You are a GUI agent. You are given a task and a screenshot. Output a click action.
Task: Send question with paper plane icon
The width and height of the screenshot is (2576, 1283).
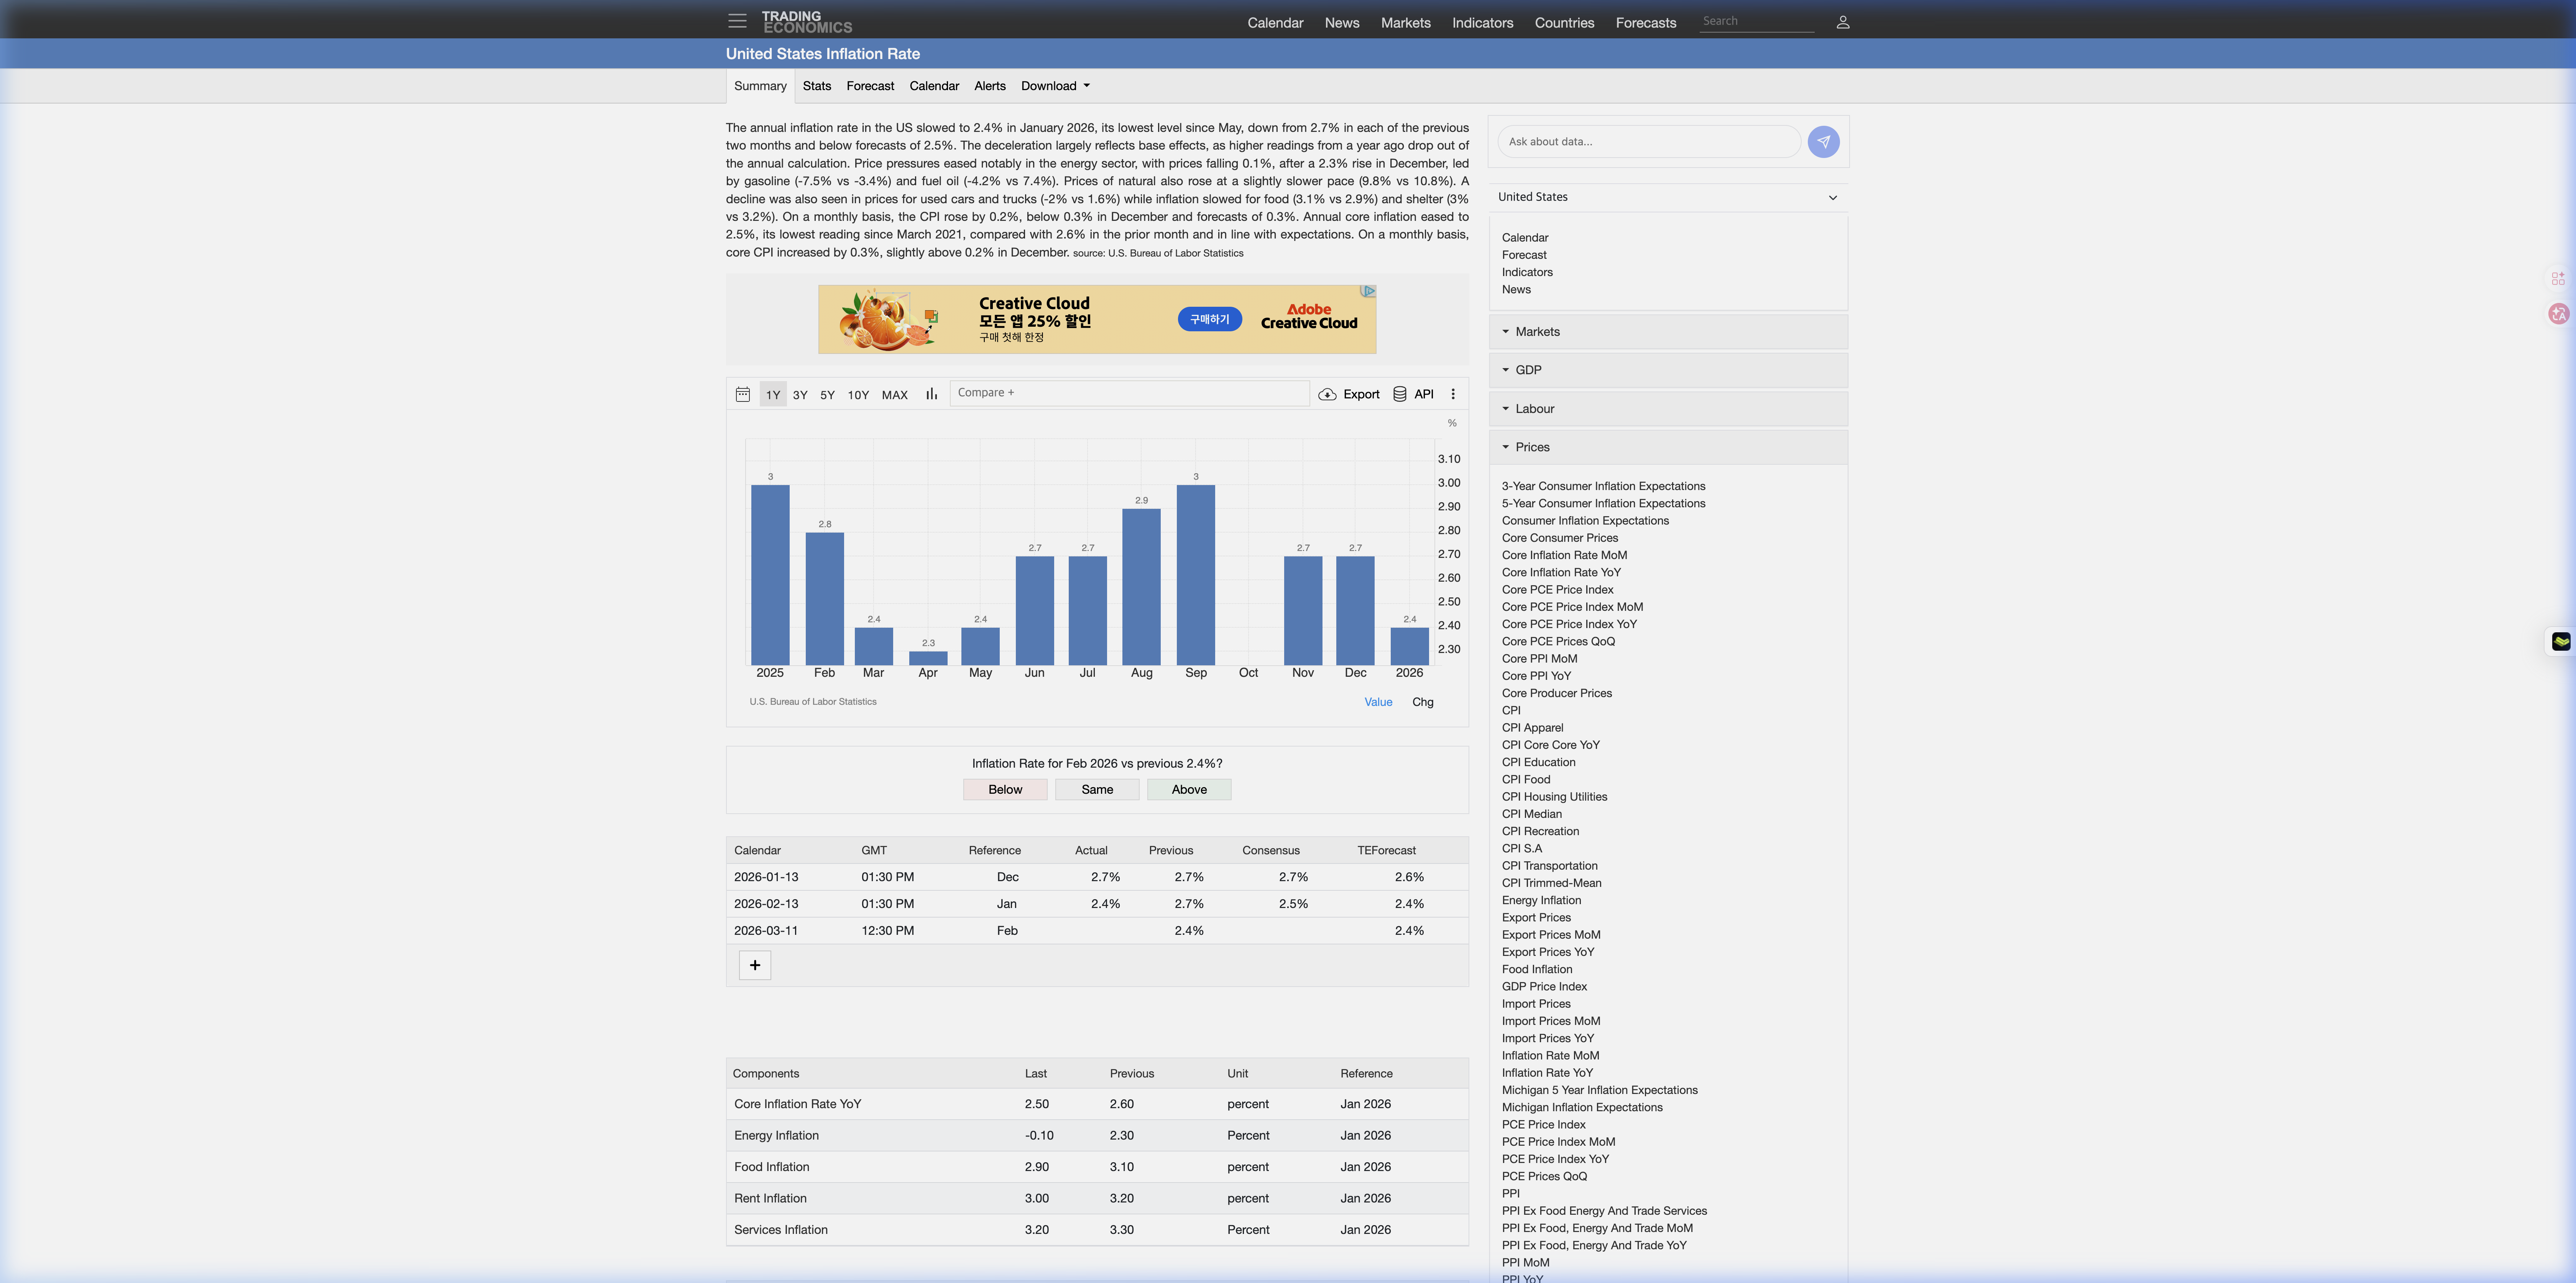coord(1823,142)
